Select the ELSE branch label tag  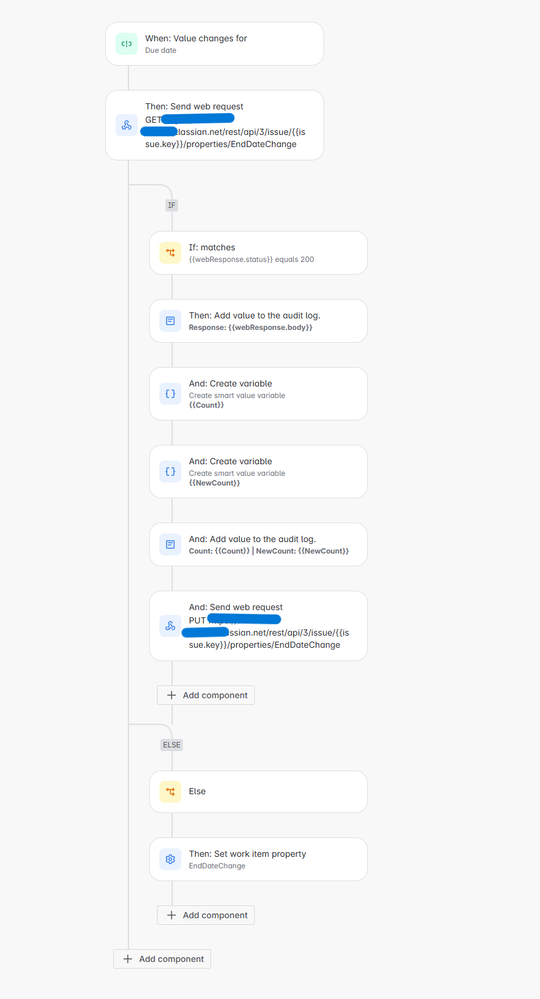click(x=171, y=744)
